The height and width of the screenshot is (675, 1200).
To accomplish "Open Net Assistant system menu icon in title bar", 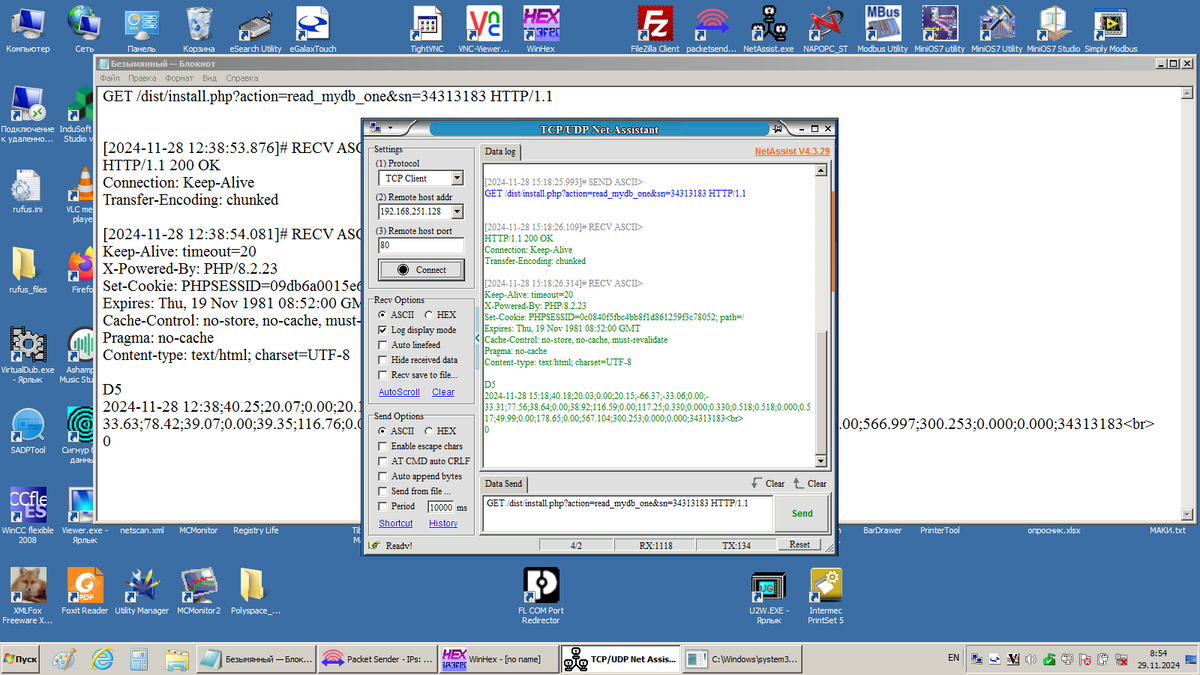I will (x=375, y=128).
